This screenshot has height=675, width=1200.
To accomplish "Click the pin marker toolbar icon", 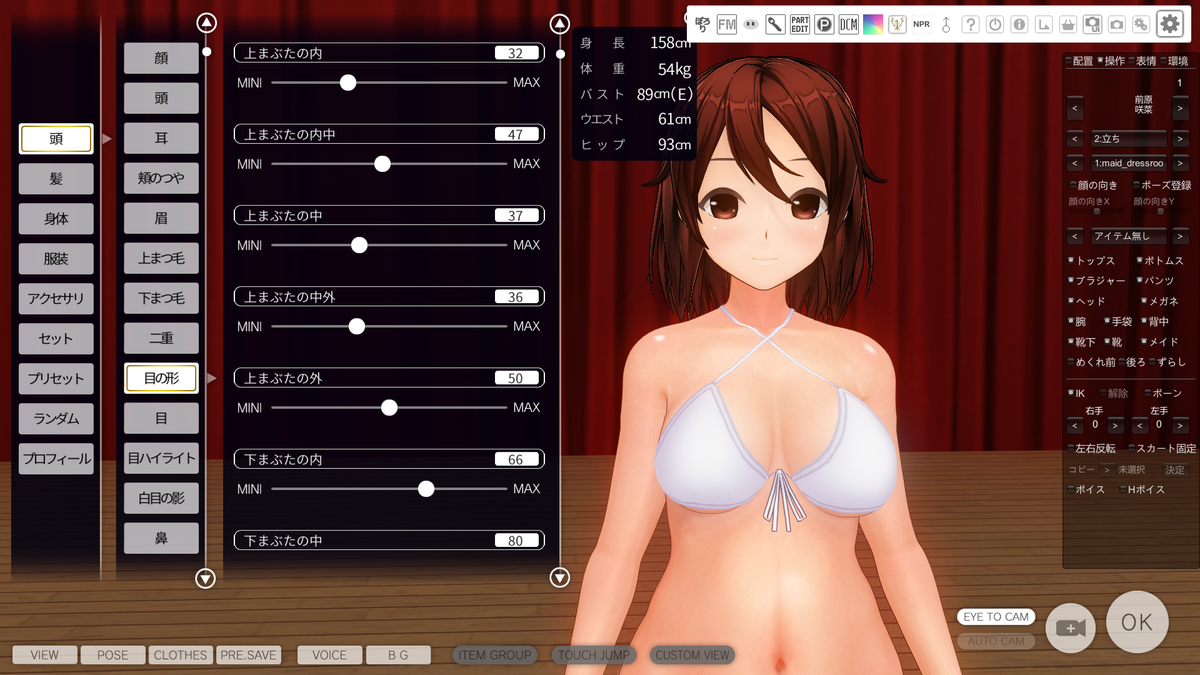I will pos(946,24).
